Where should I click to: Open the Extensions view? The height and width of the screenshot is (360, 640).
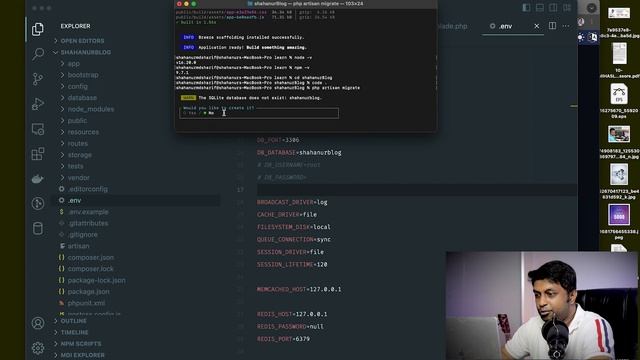(x=38, y=154)
